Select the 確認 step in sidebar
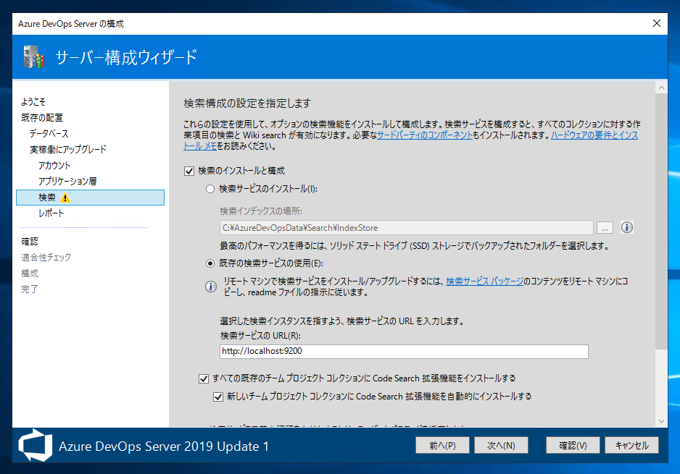Viewport: 680px width, 474px height. [x=30, y=242]
